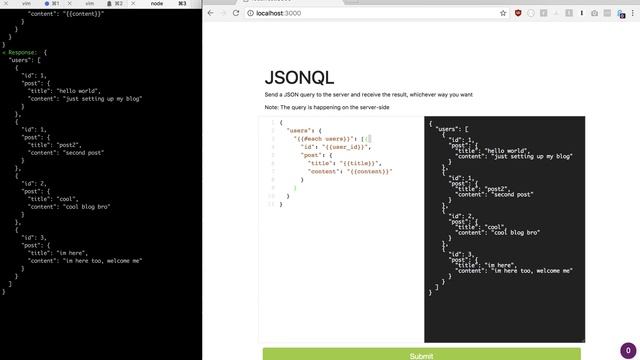Click "im here" title in terminal output

tap(71, 253)
